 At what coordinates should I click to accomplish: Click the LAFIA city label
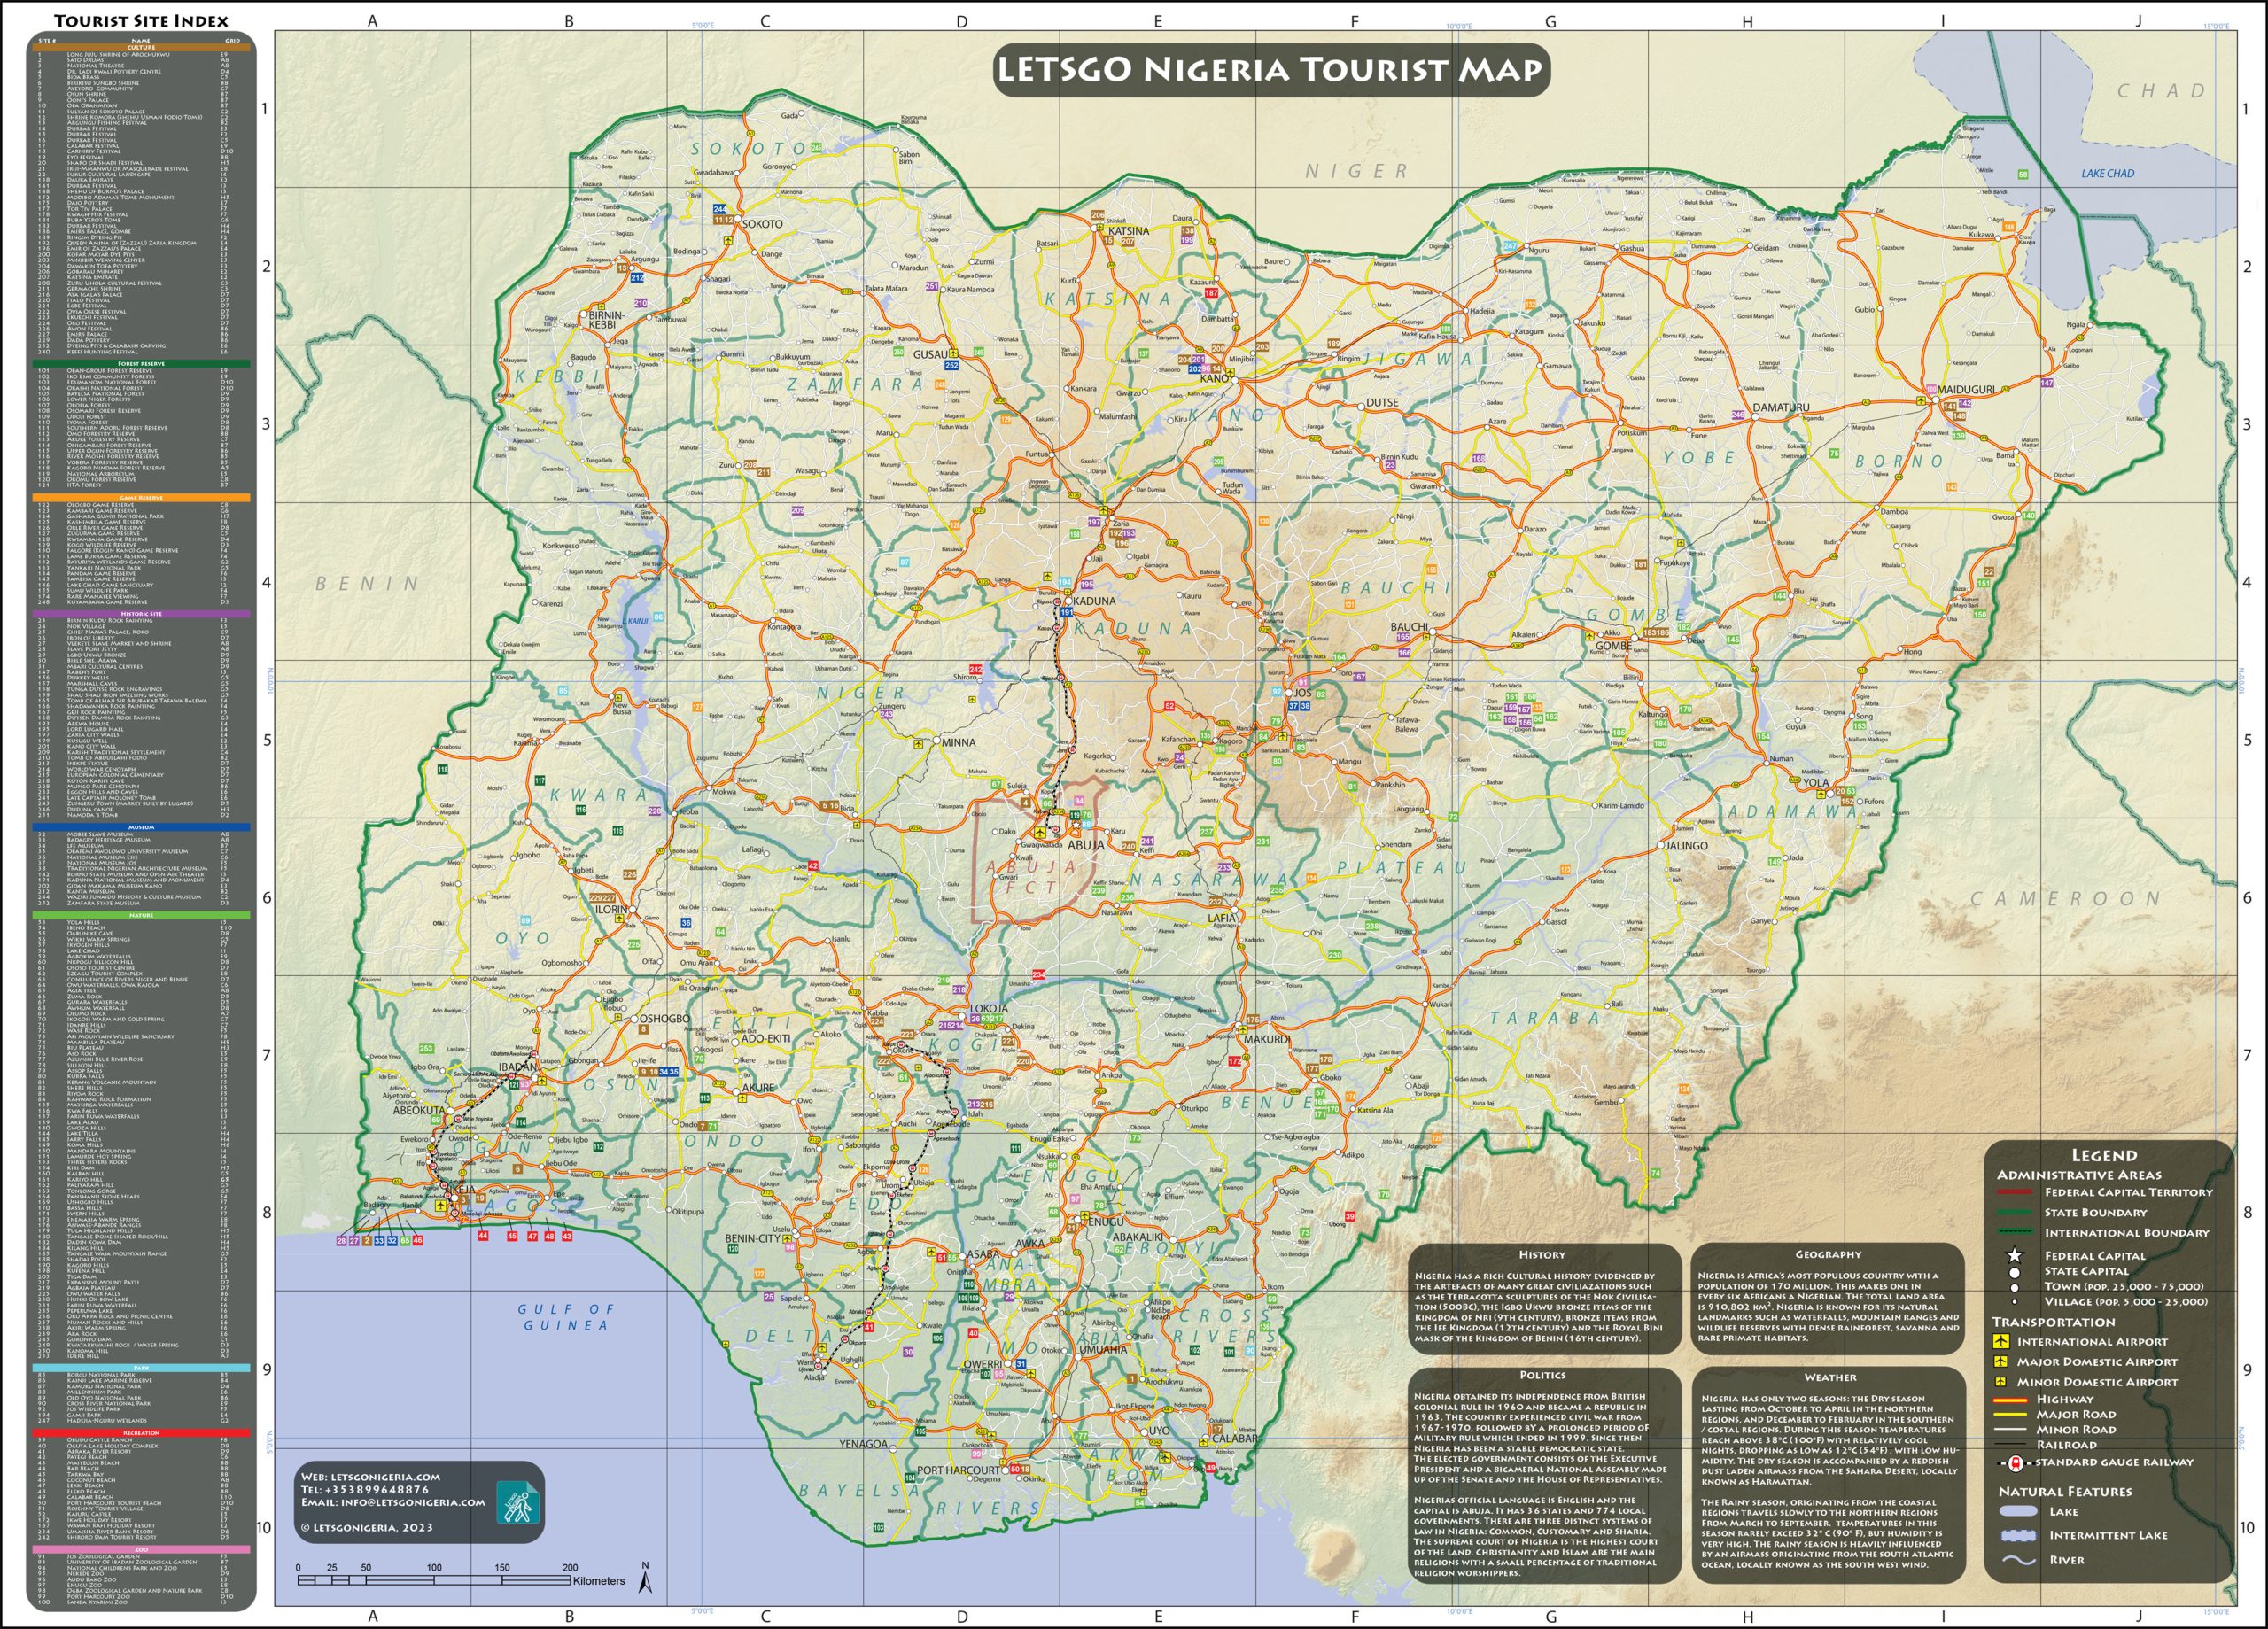tap(1222, 917)
